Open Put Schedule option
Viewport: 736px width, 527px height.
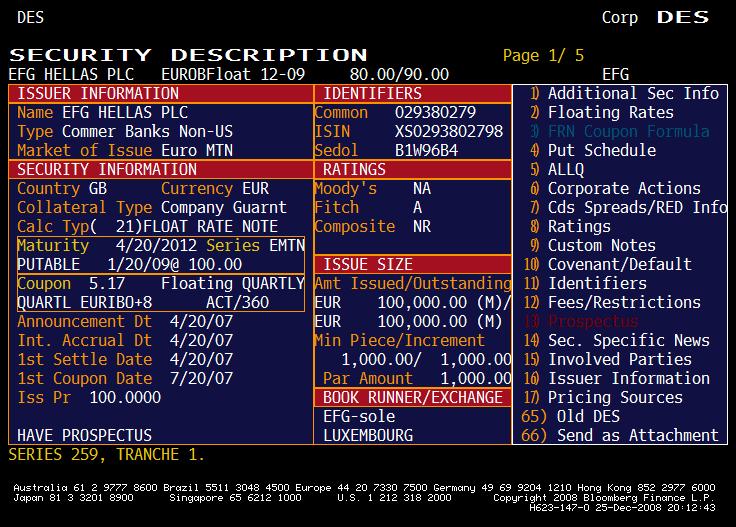pyautogui.click(x=593, y=150)
